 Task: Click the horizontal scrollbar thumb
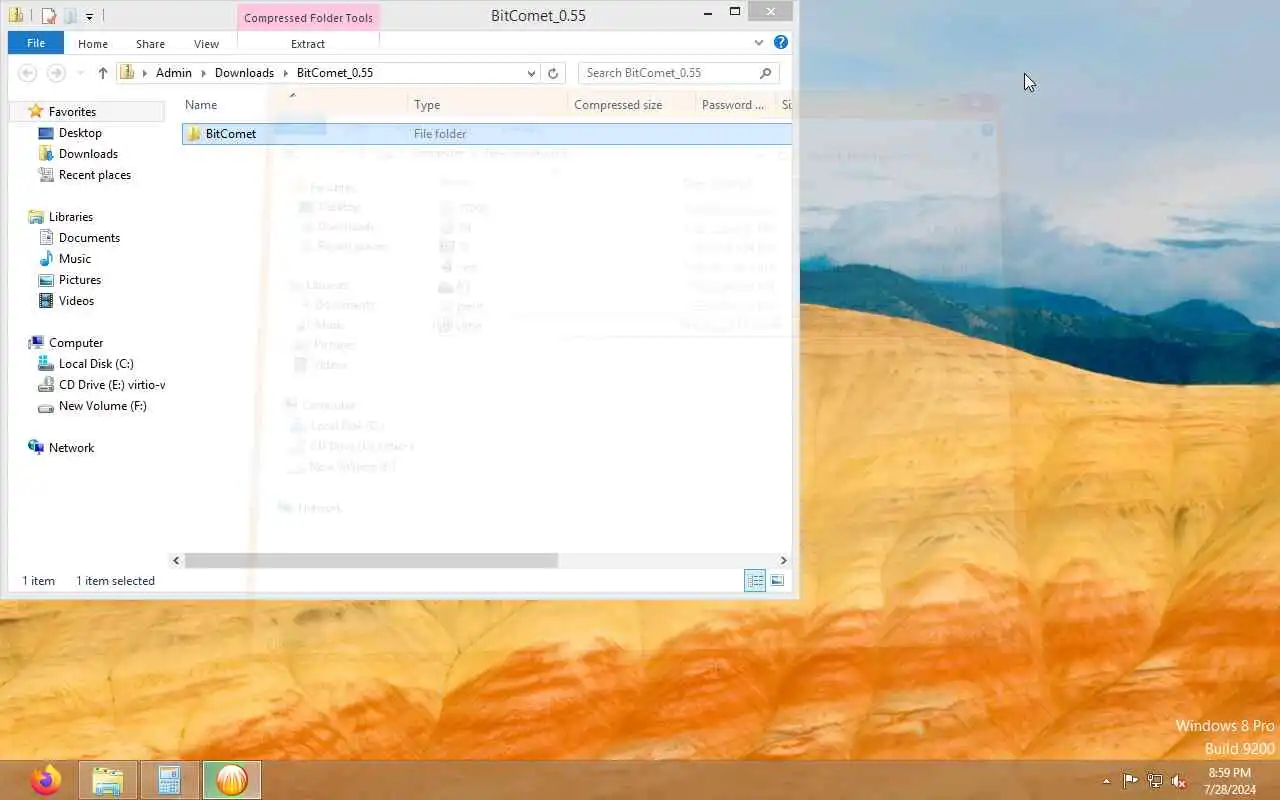(x=371, y=561)
